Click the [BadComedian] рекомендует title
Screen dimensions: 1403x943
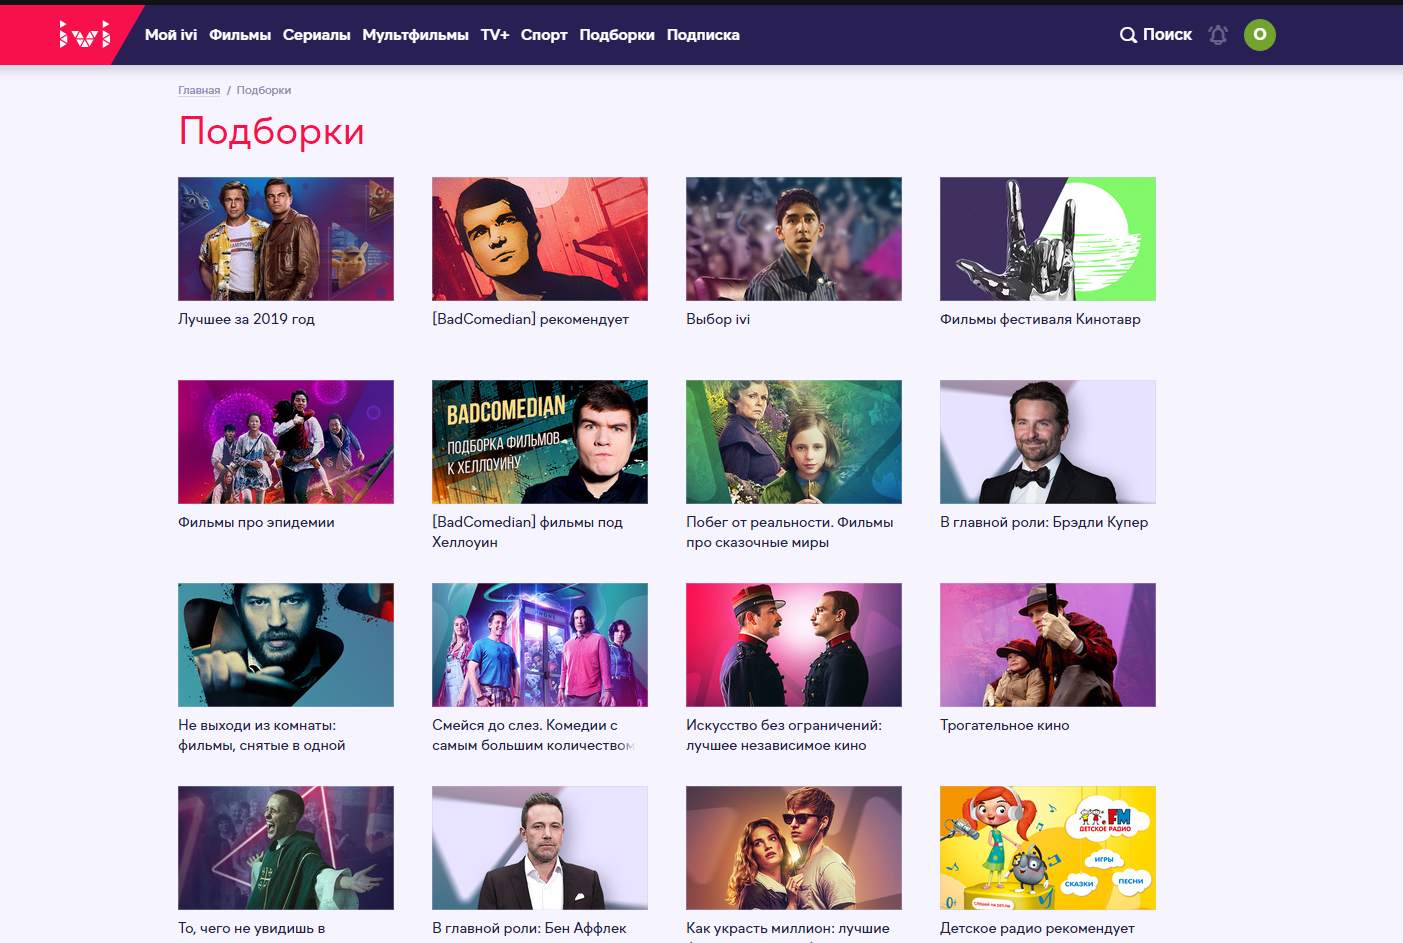coord(530,319)
